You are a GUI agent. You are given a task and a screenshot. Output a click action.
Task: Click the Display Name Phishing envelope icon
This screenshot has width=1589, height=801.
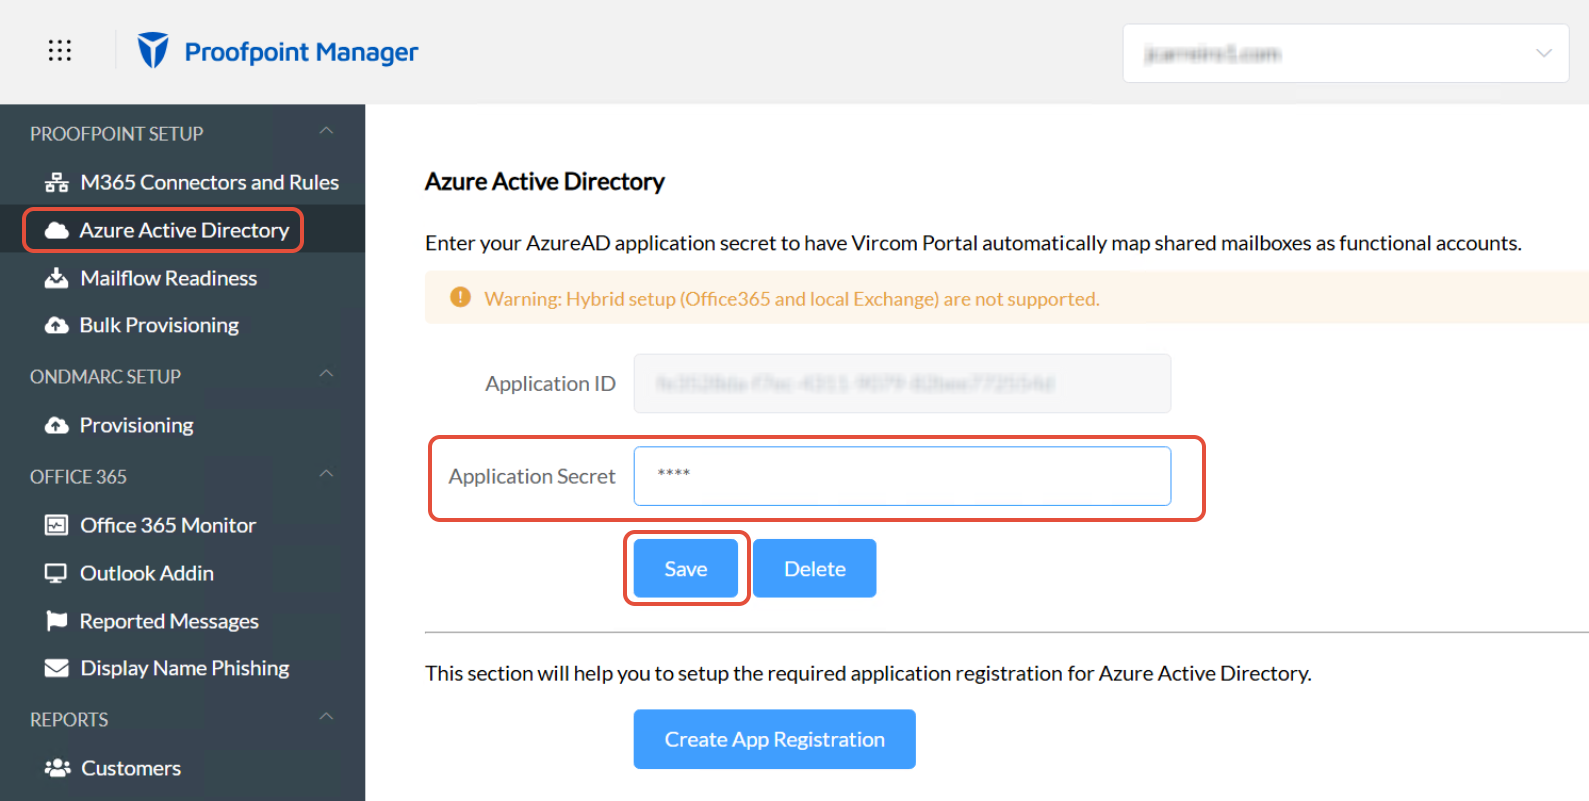57,668
